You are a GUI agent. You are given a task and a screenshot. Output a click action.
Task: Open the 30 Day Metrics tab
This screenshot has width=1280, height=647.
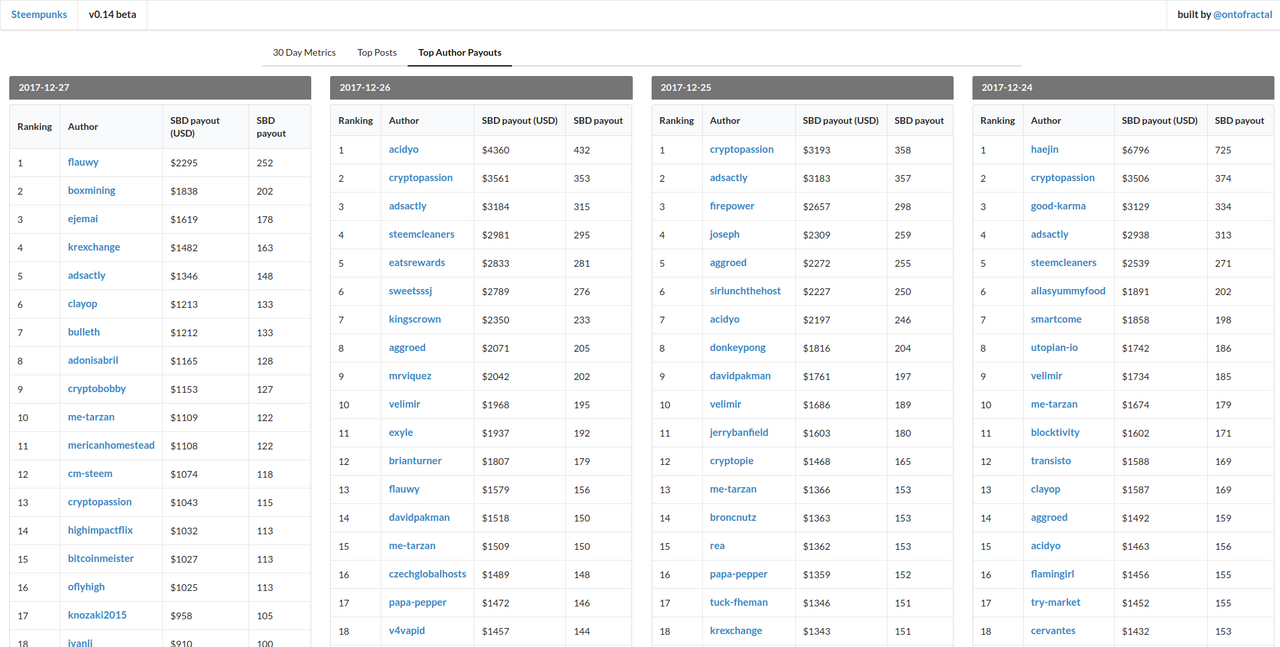(304, 52)
